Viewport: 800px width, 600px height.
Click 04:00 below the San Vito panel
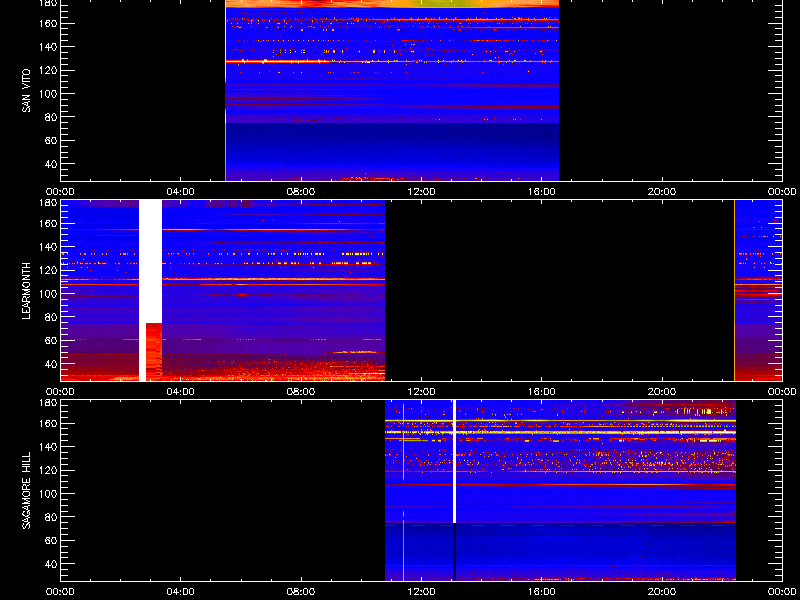(x=181, y=192)
